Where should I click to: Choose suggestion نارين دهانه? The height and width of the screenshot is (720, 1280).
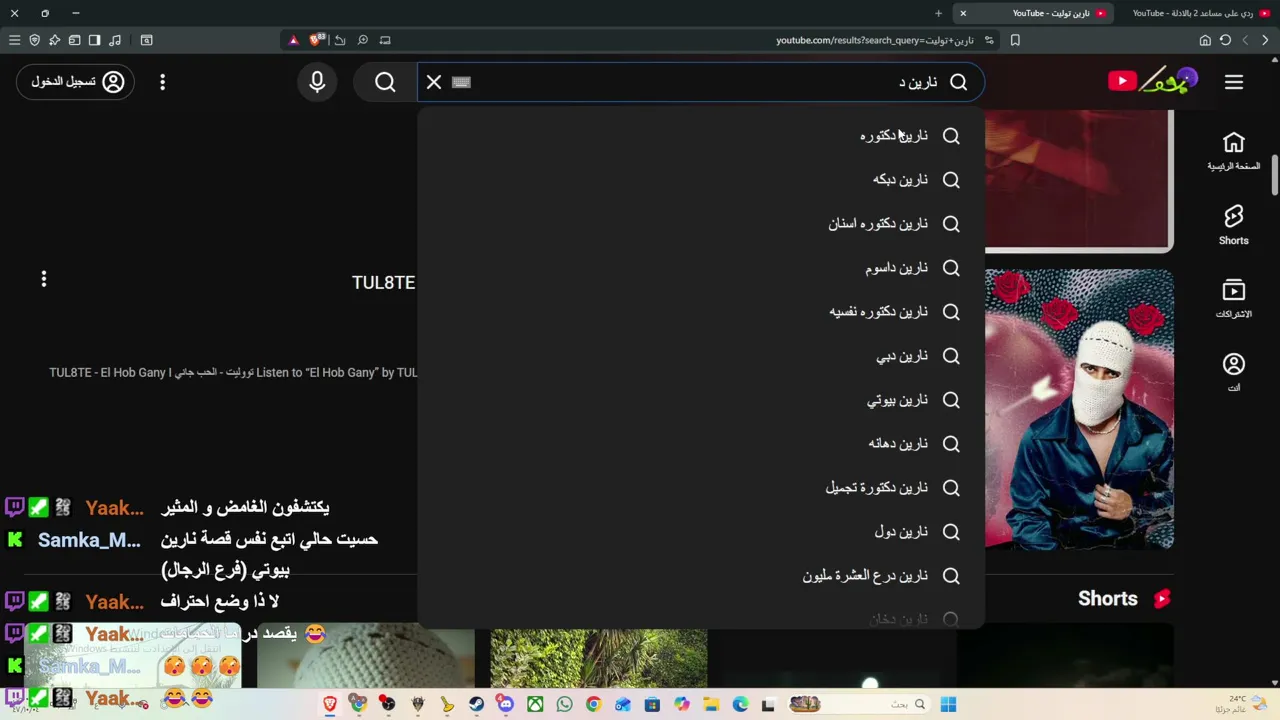tap(701, 444)
